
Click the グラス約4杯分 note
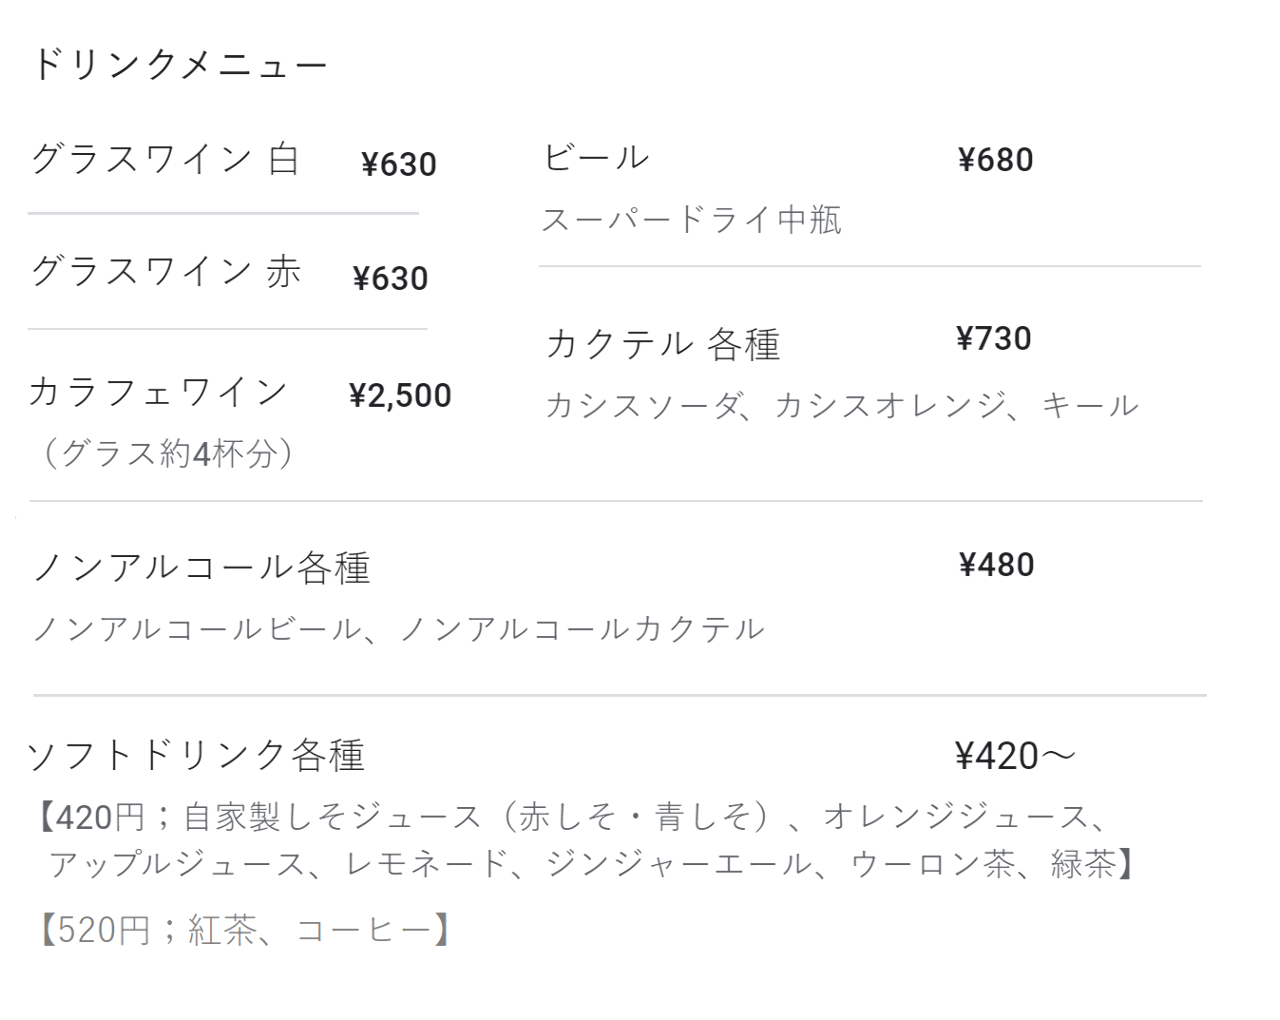pos(166,454)
